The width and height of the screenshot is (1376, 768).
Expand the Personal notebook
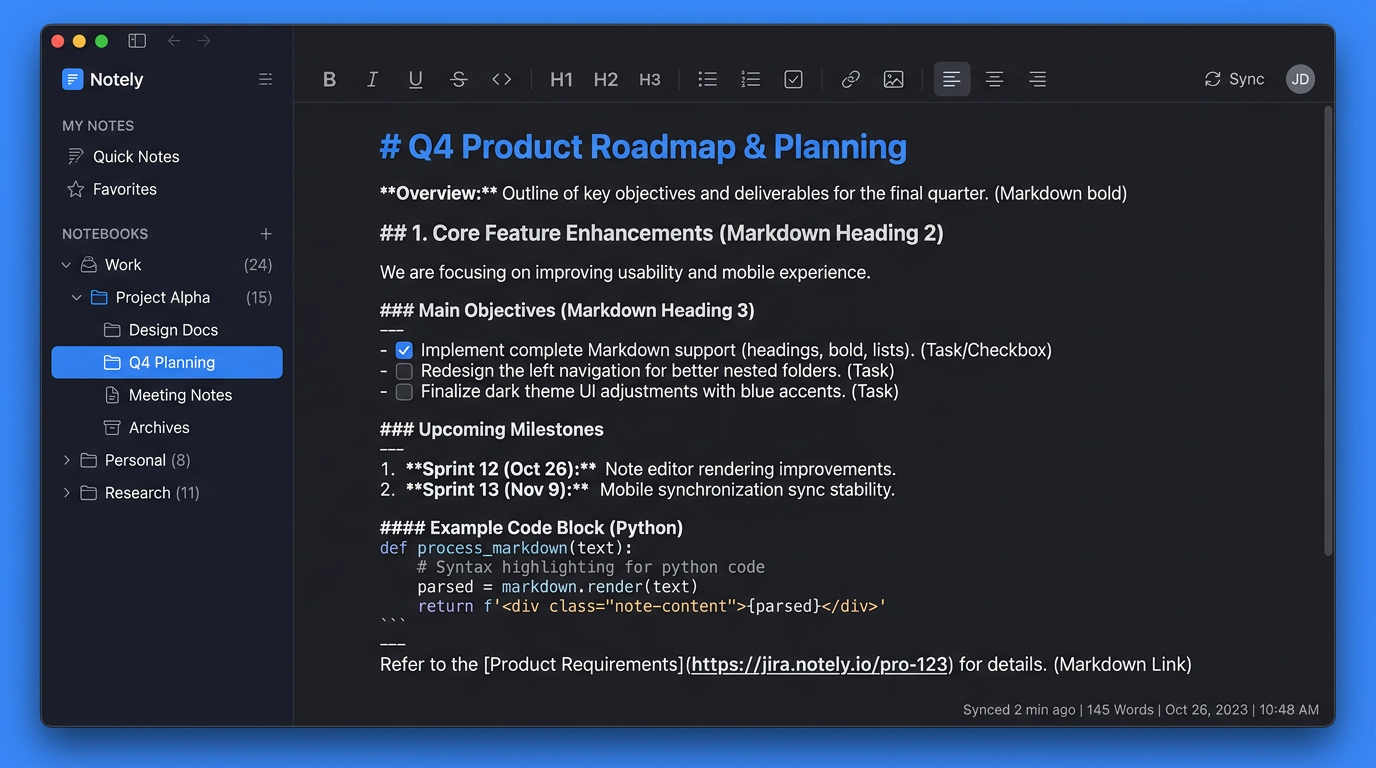[x=67, y=460]
